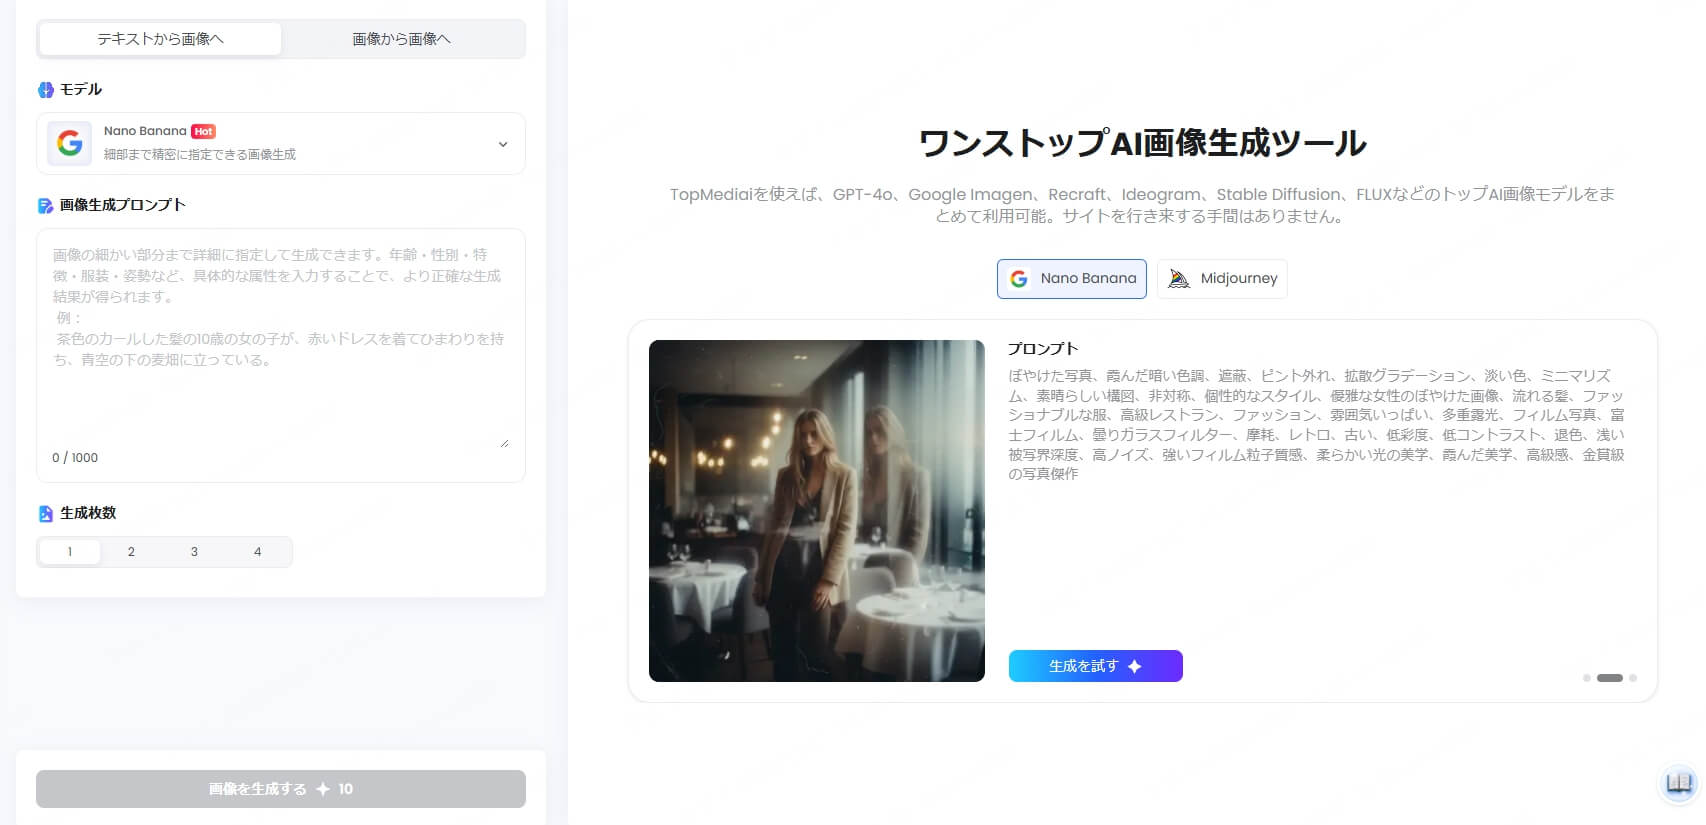
Task: Switch to the 画像から画像へ tab
Action: [x=401, y=39]
